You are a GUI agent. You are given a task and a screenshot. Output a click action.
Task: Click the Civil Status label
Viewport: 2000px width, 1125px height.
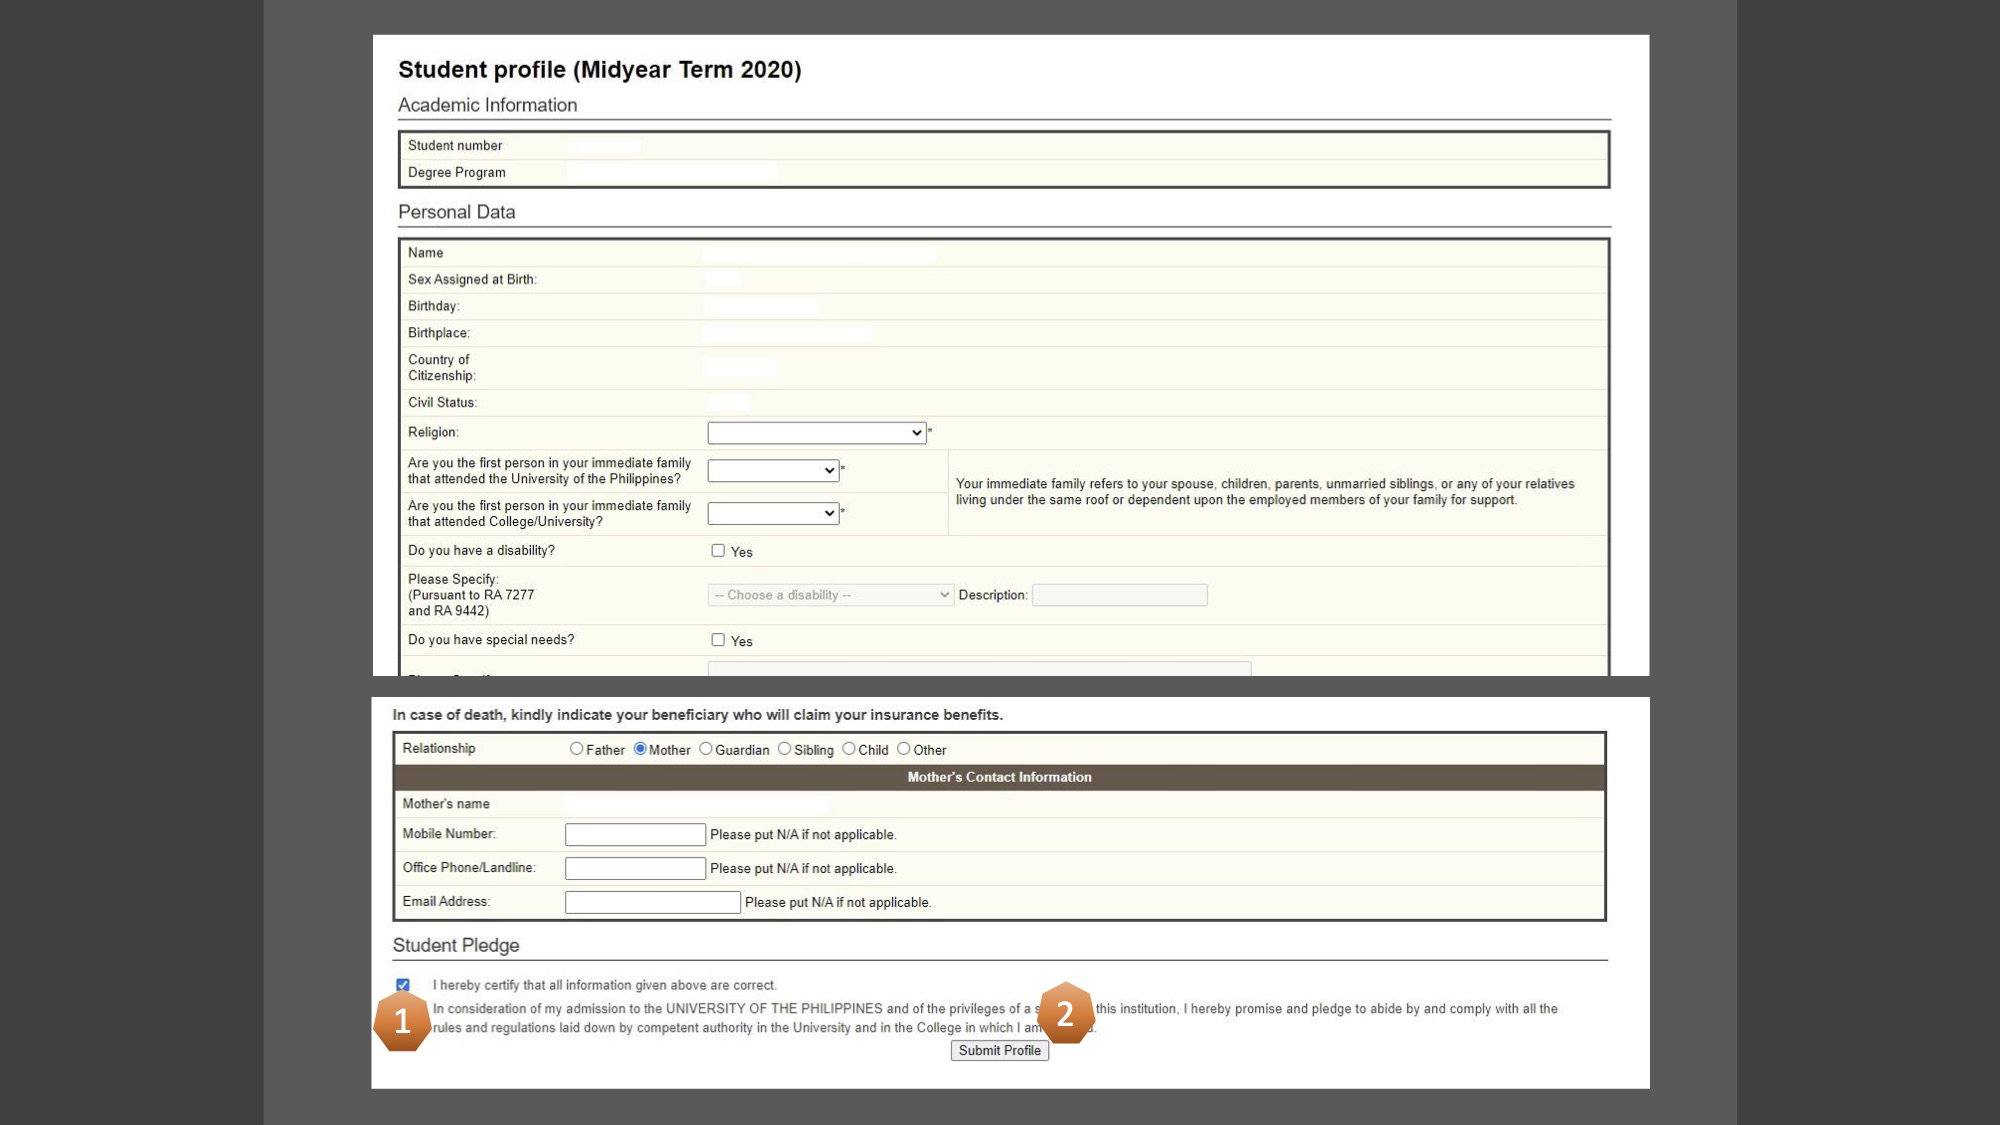[x=442, y=403]
